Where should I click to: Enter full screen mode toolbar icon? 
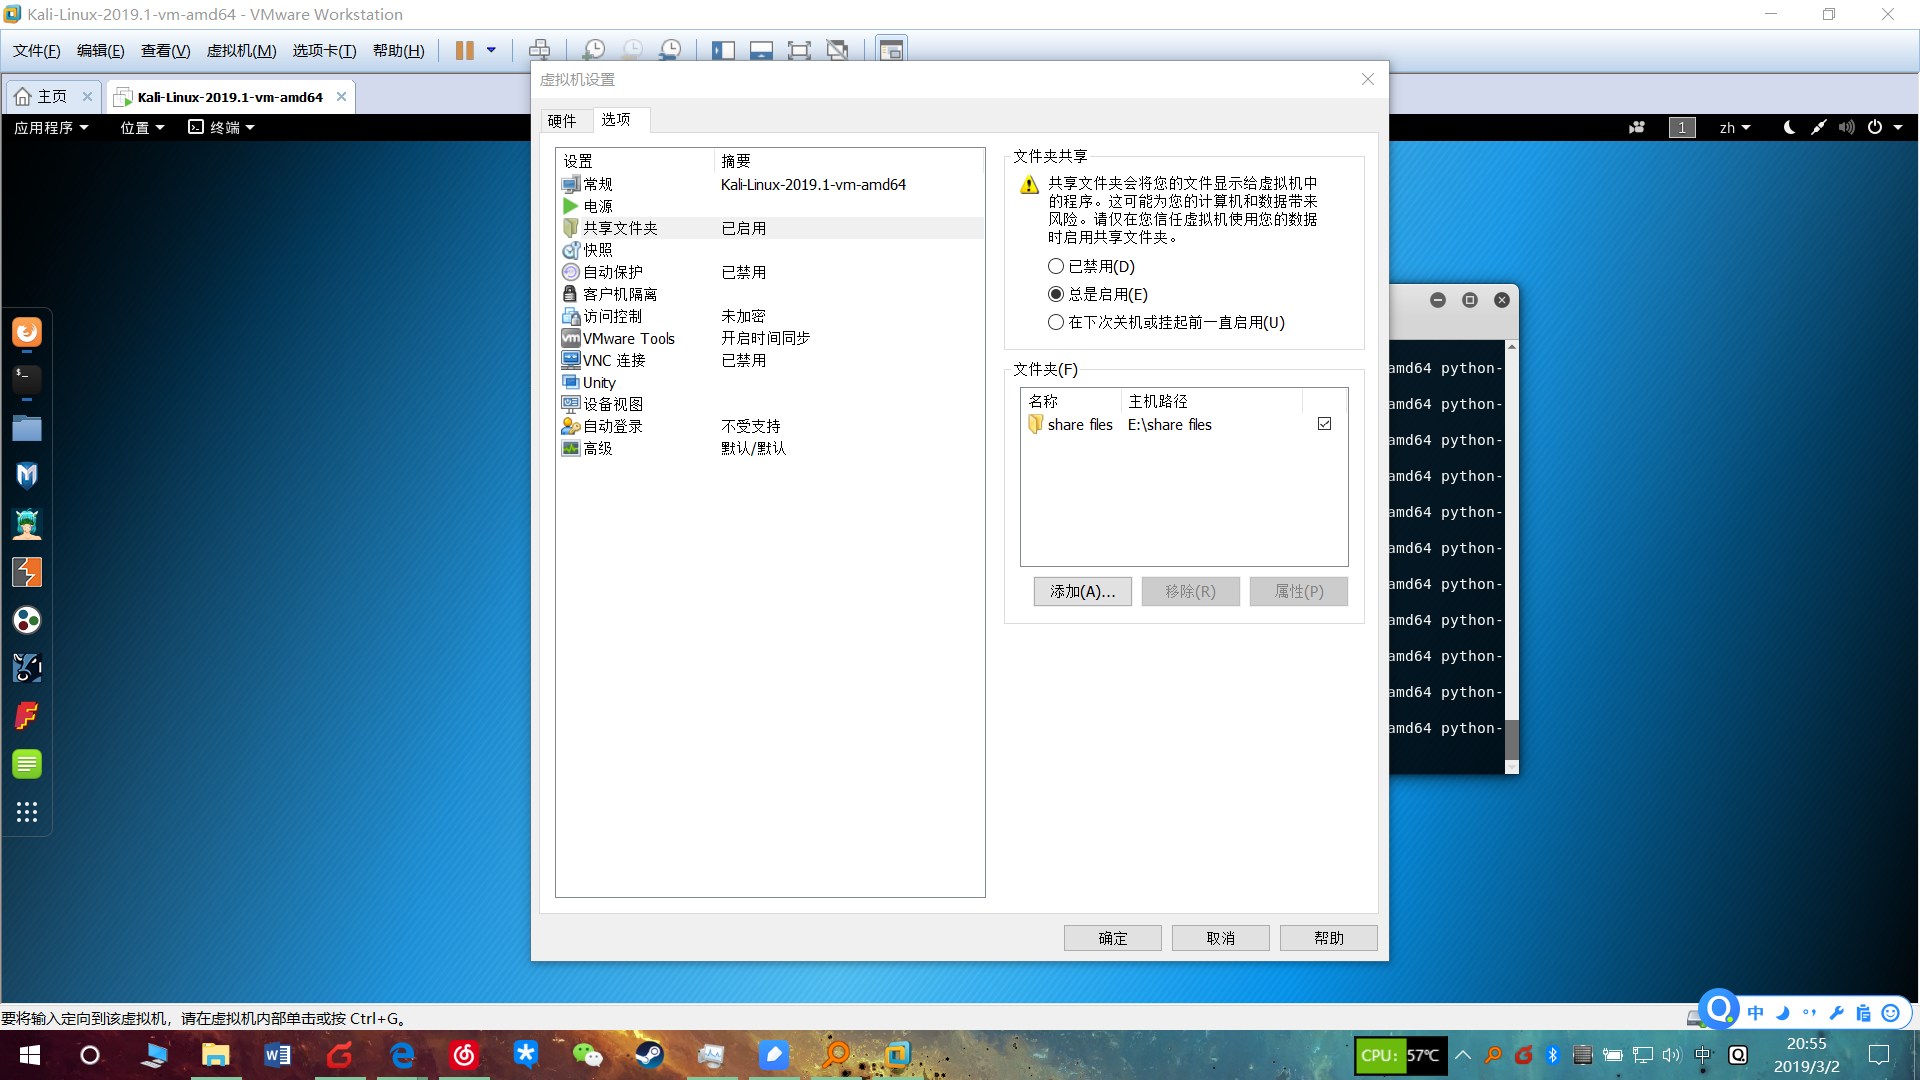[799, 50]
